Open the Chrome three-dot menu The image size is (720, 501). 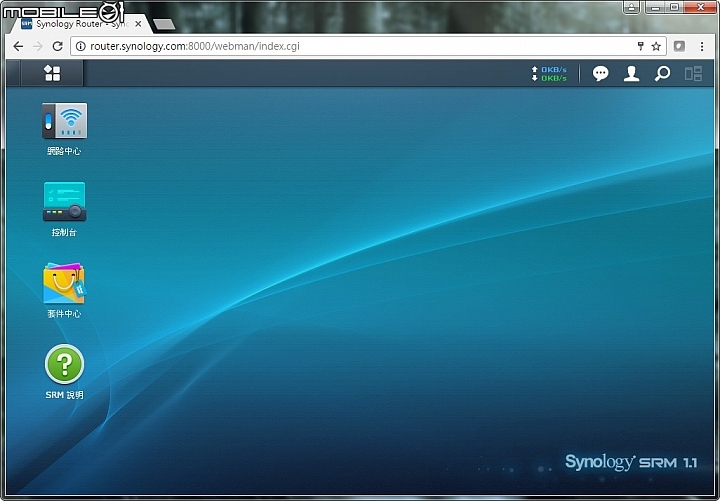point(702,46)
